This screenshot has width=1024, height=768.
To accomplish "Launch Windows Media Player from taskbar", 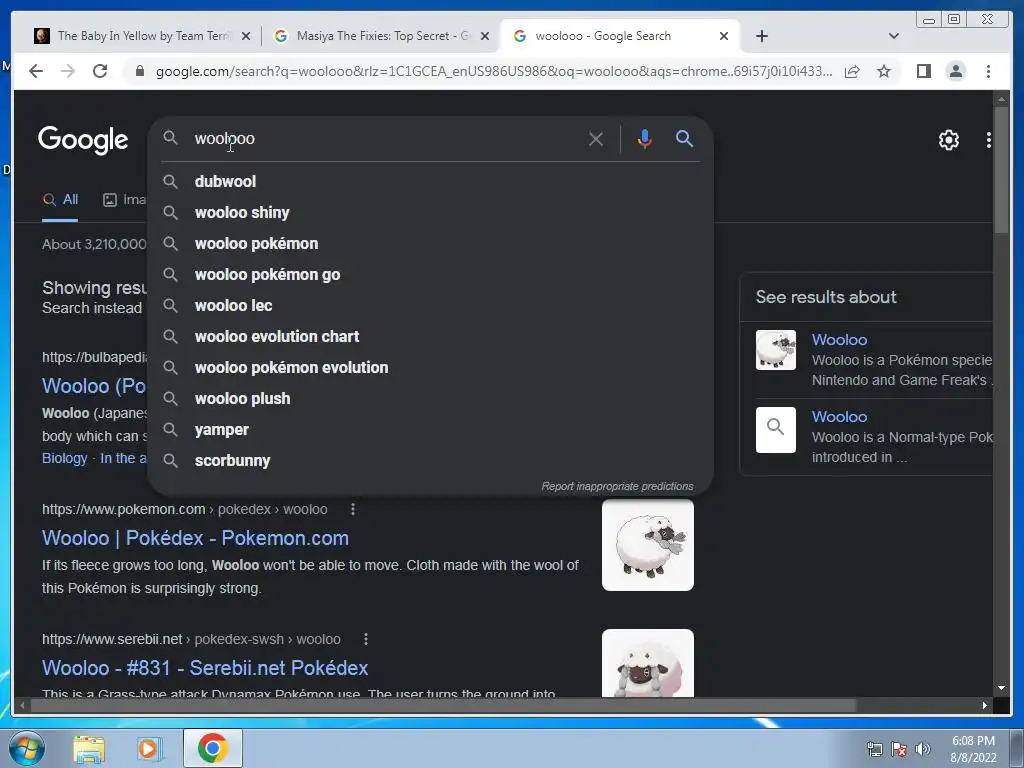I will click(150, 749).
